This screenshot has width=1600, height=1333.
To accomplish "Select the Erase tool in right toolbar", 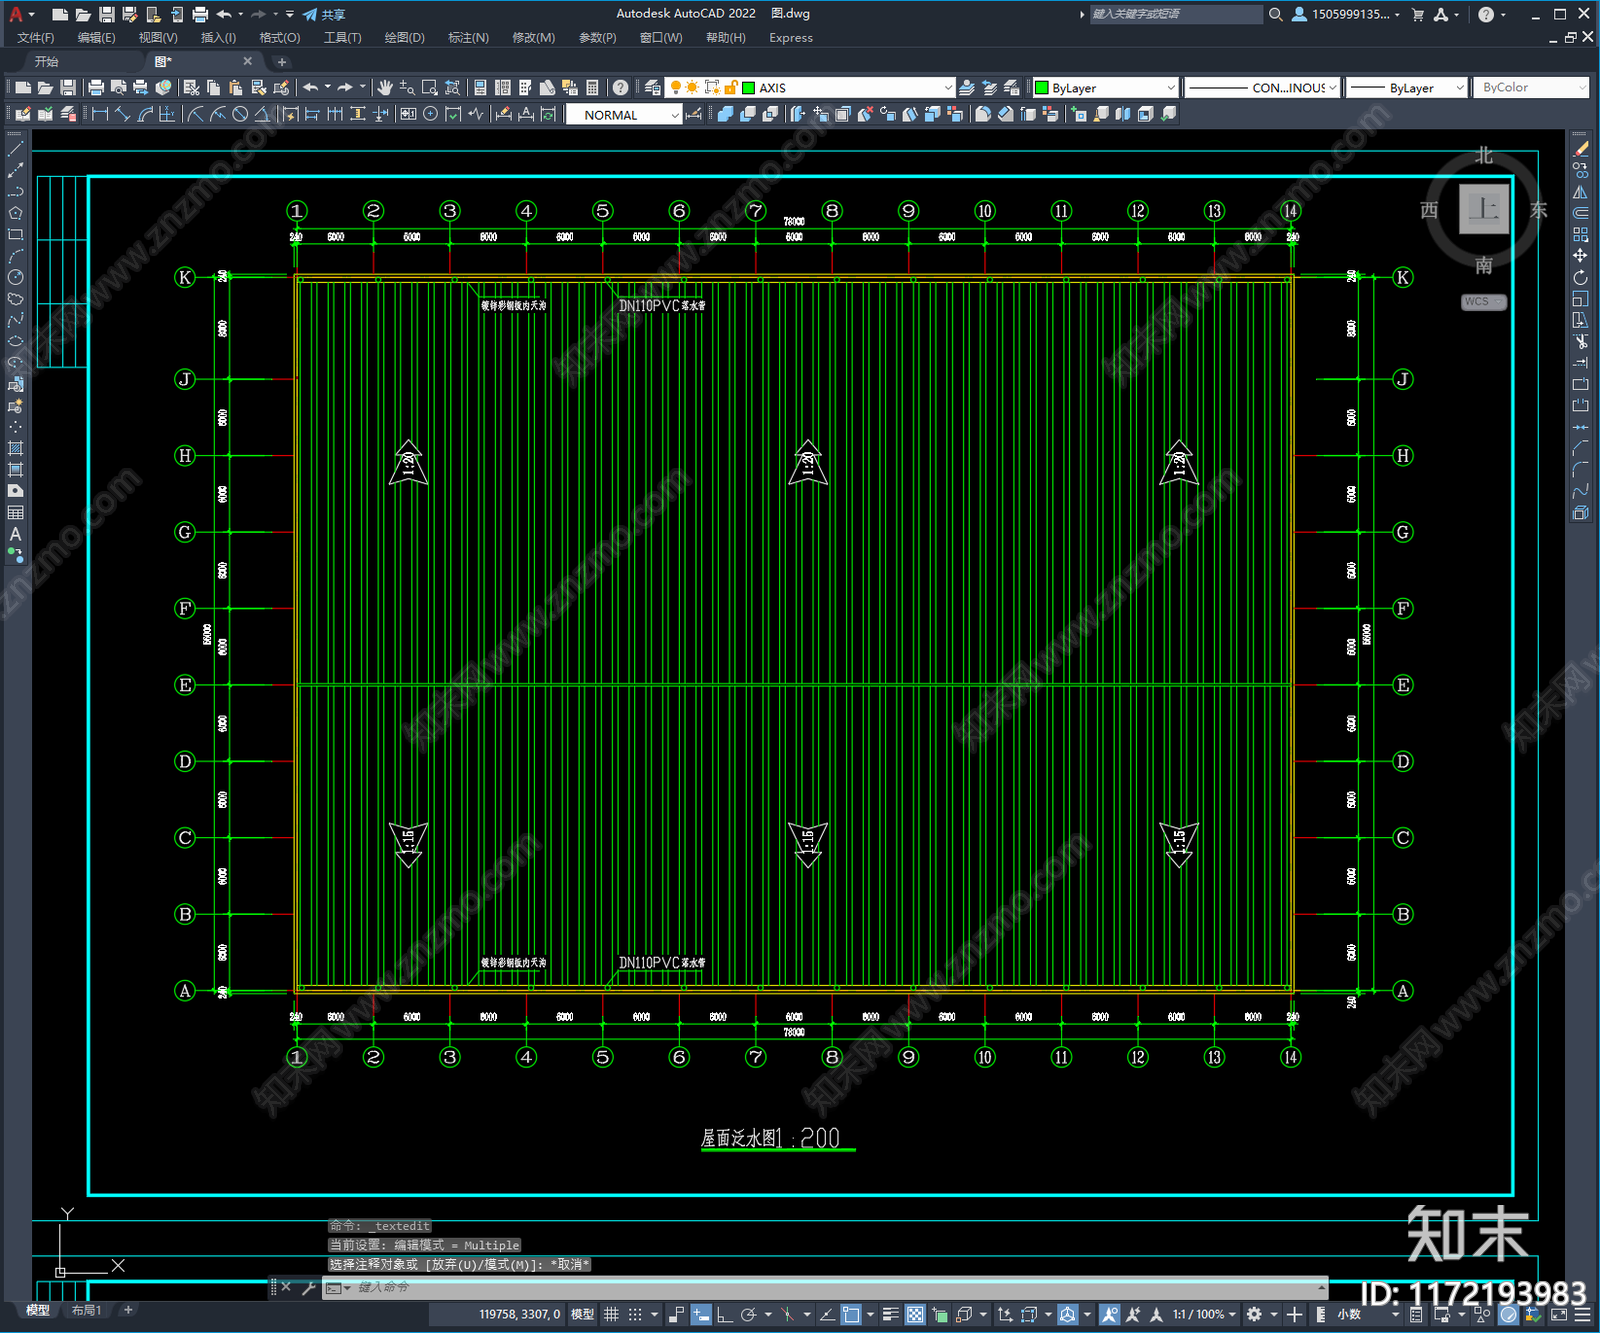I will coord(1580,148).
